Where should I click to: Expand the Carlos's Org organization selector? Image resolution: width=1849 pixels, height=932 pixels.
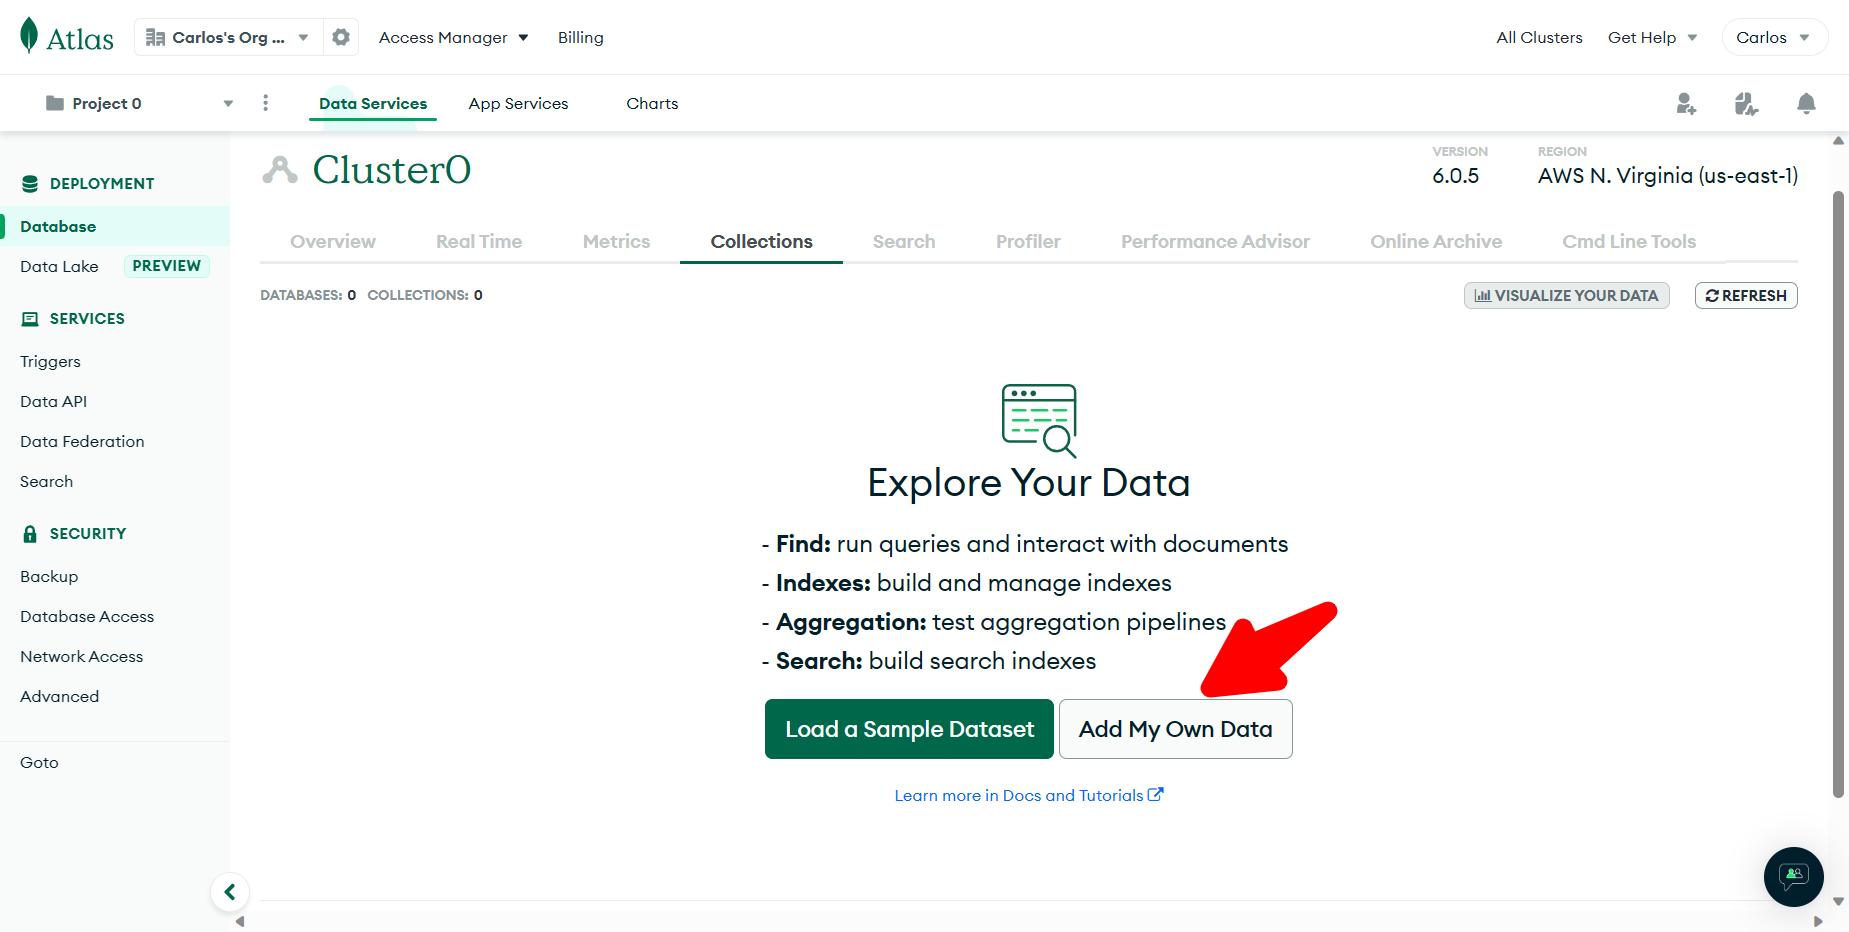[x=228, y=37]
